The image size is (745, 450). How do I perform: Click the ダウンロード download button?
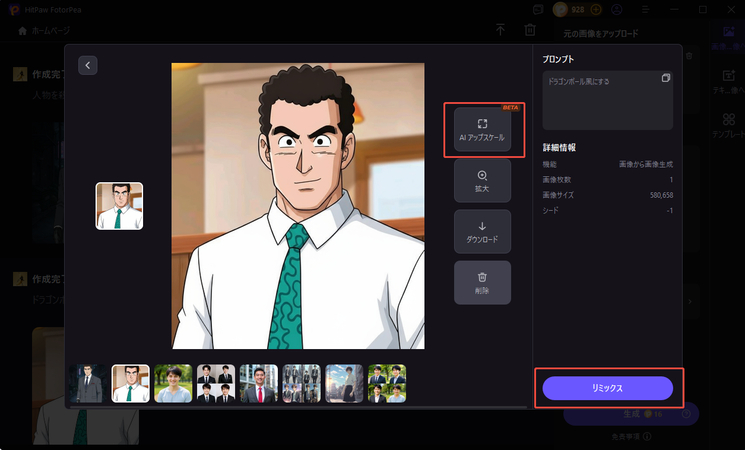[x=482, y=231]
